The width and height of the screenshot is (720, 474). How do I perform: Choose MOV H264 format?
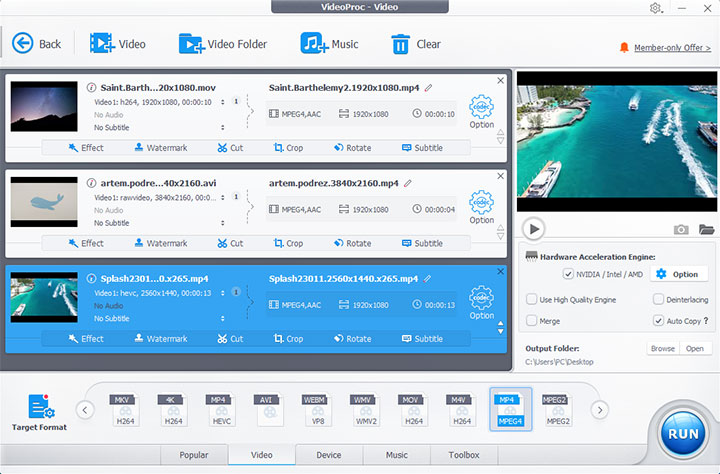(x=411, y=409)
